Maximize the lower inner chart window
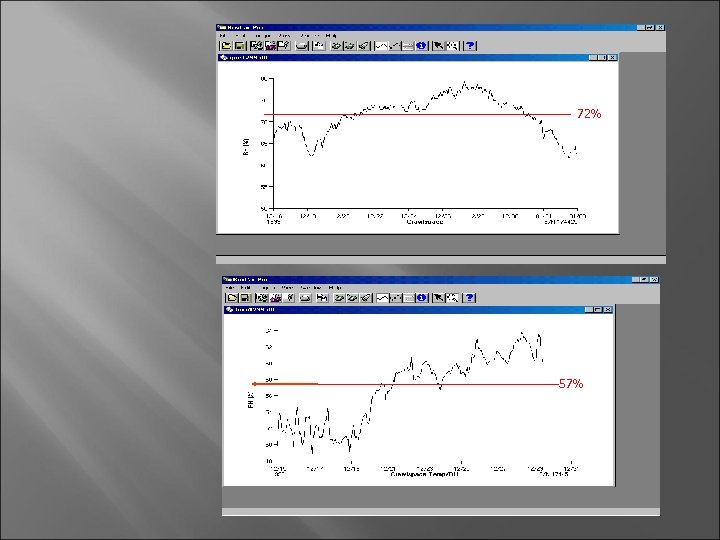Image resolution: width=720 pixels, height=540 pixels. [x=598, y=309]
